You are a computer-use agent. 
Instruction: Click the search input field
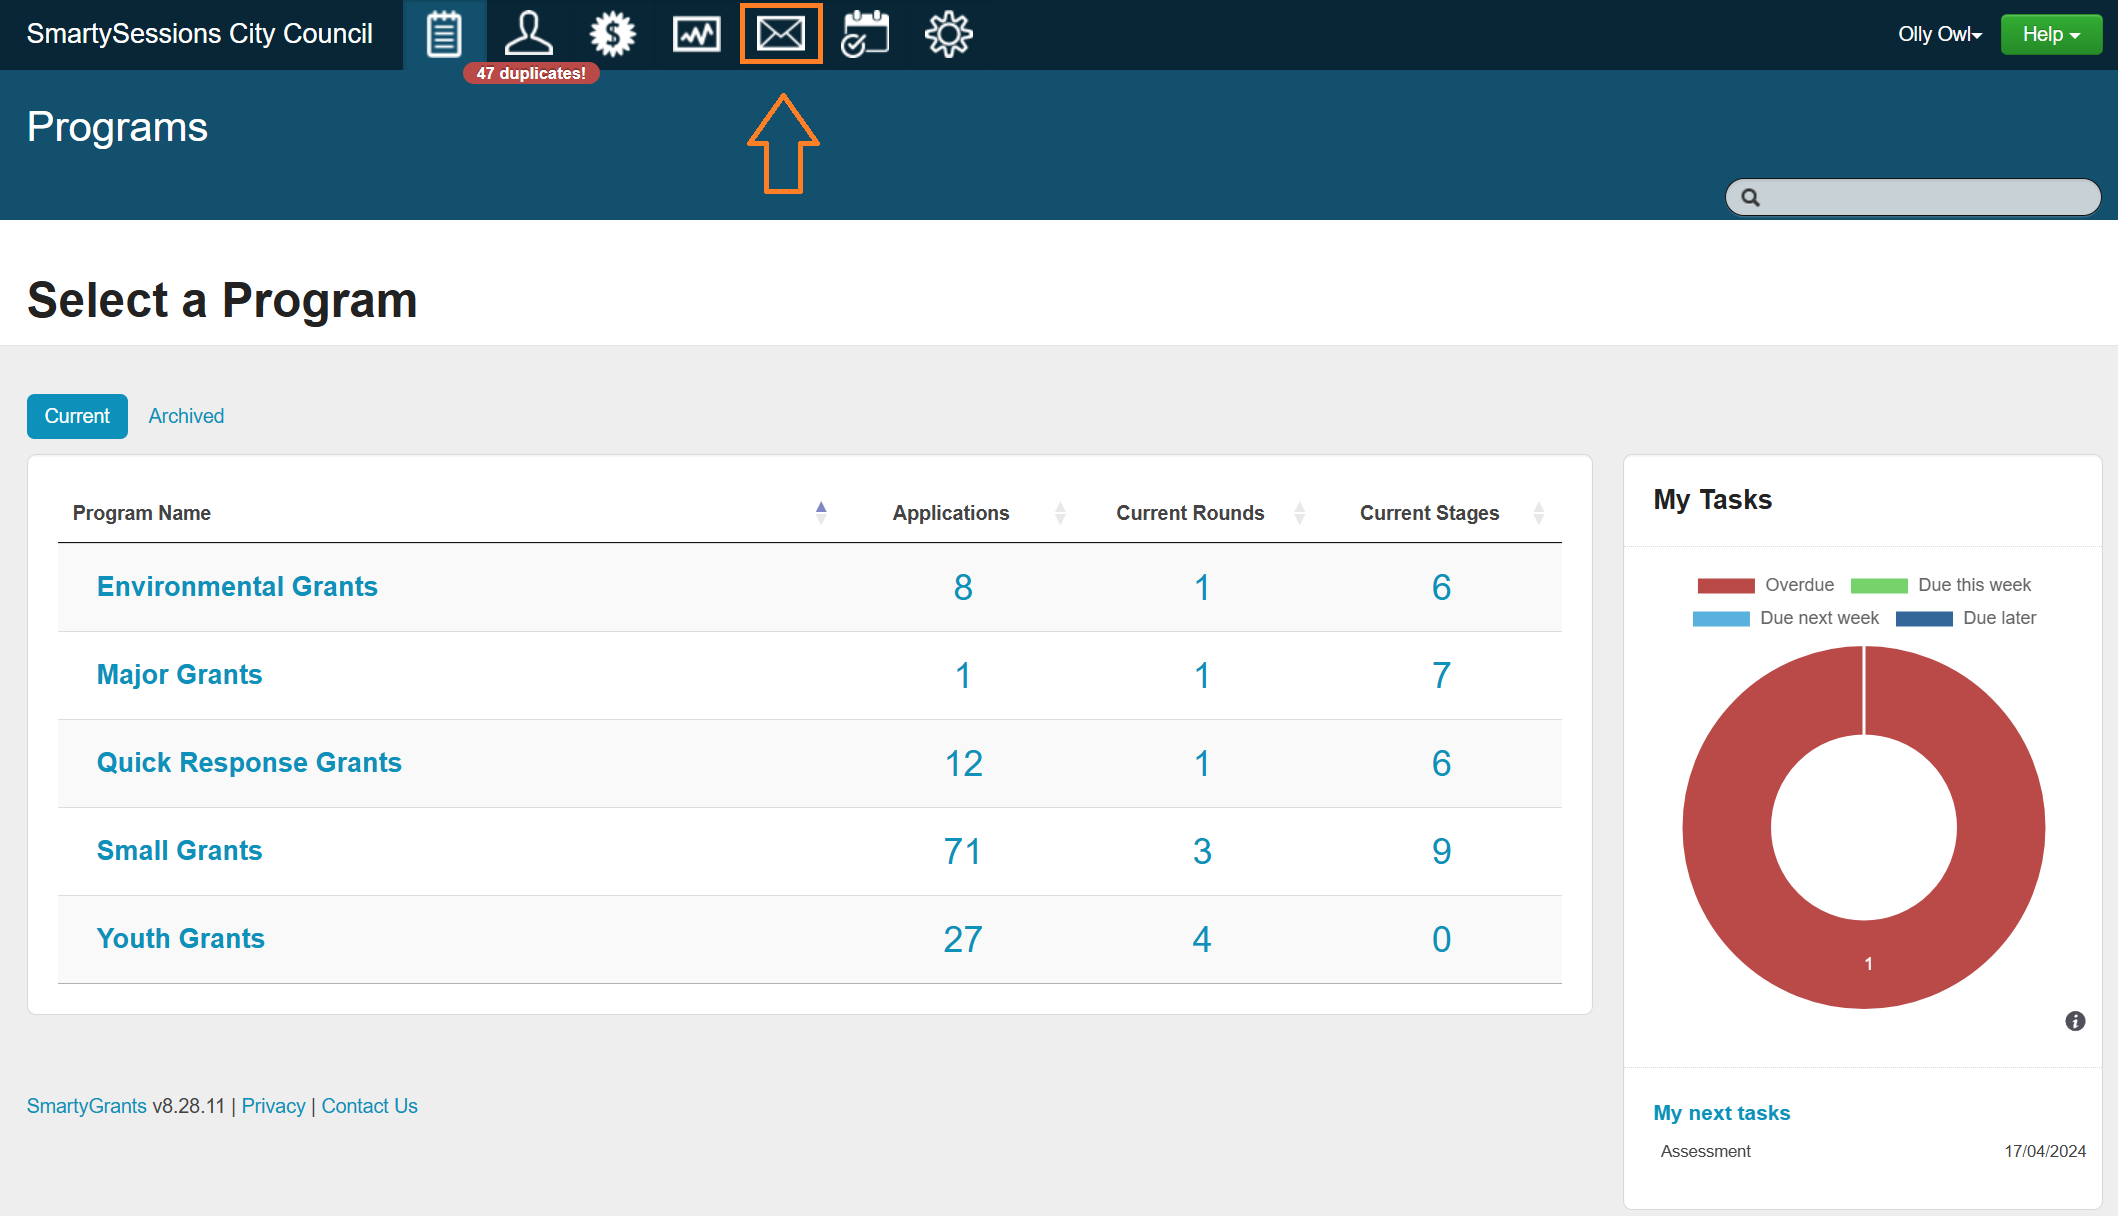click(x=1920, y=197)
